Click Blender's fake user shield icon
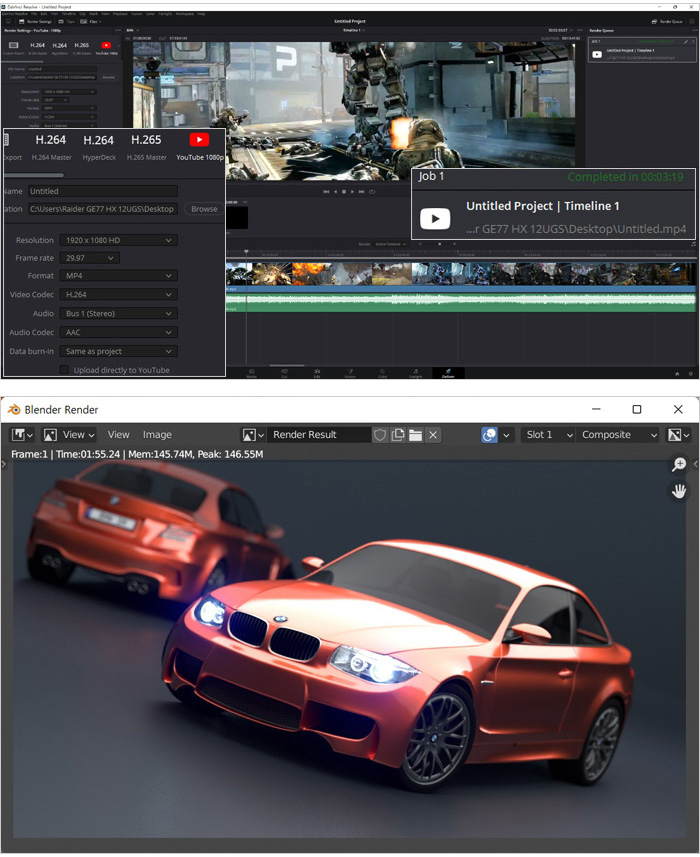The height and width of the screenshot is (857, 700). [x=380, y=435]
